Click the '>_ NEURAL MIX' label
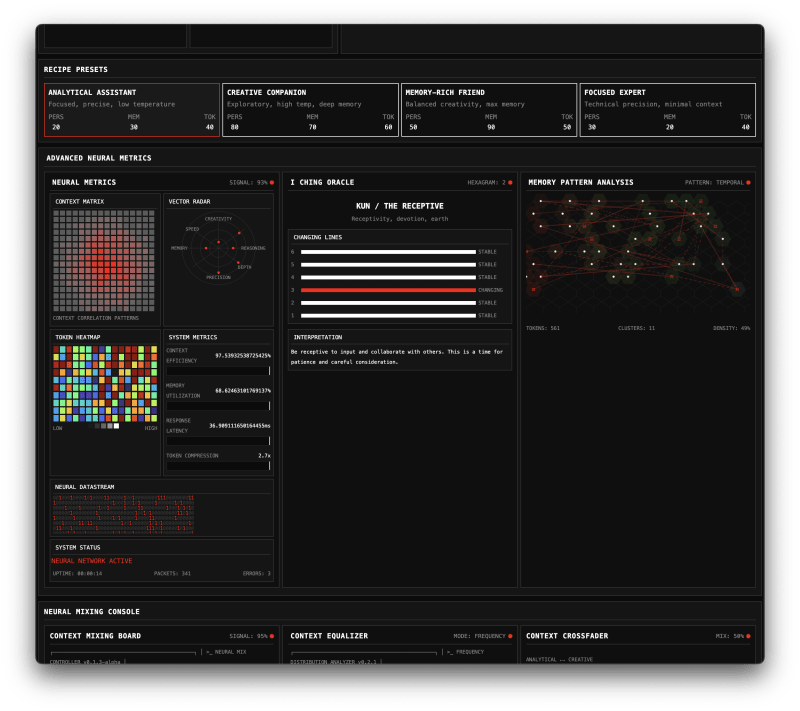 [x=226, y=652]
